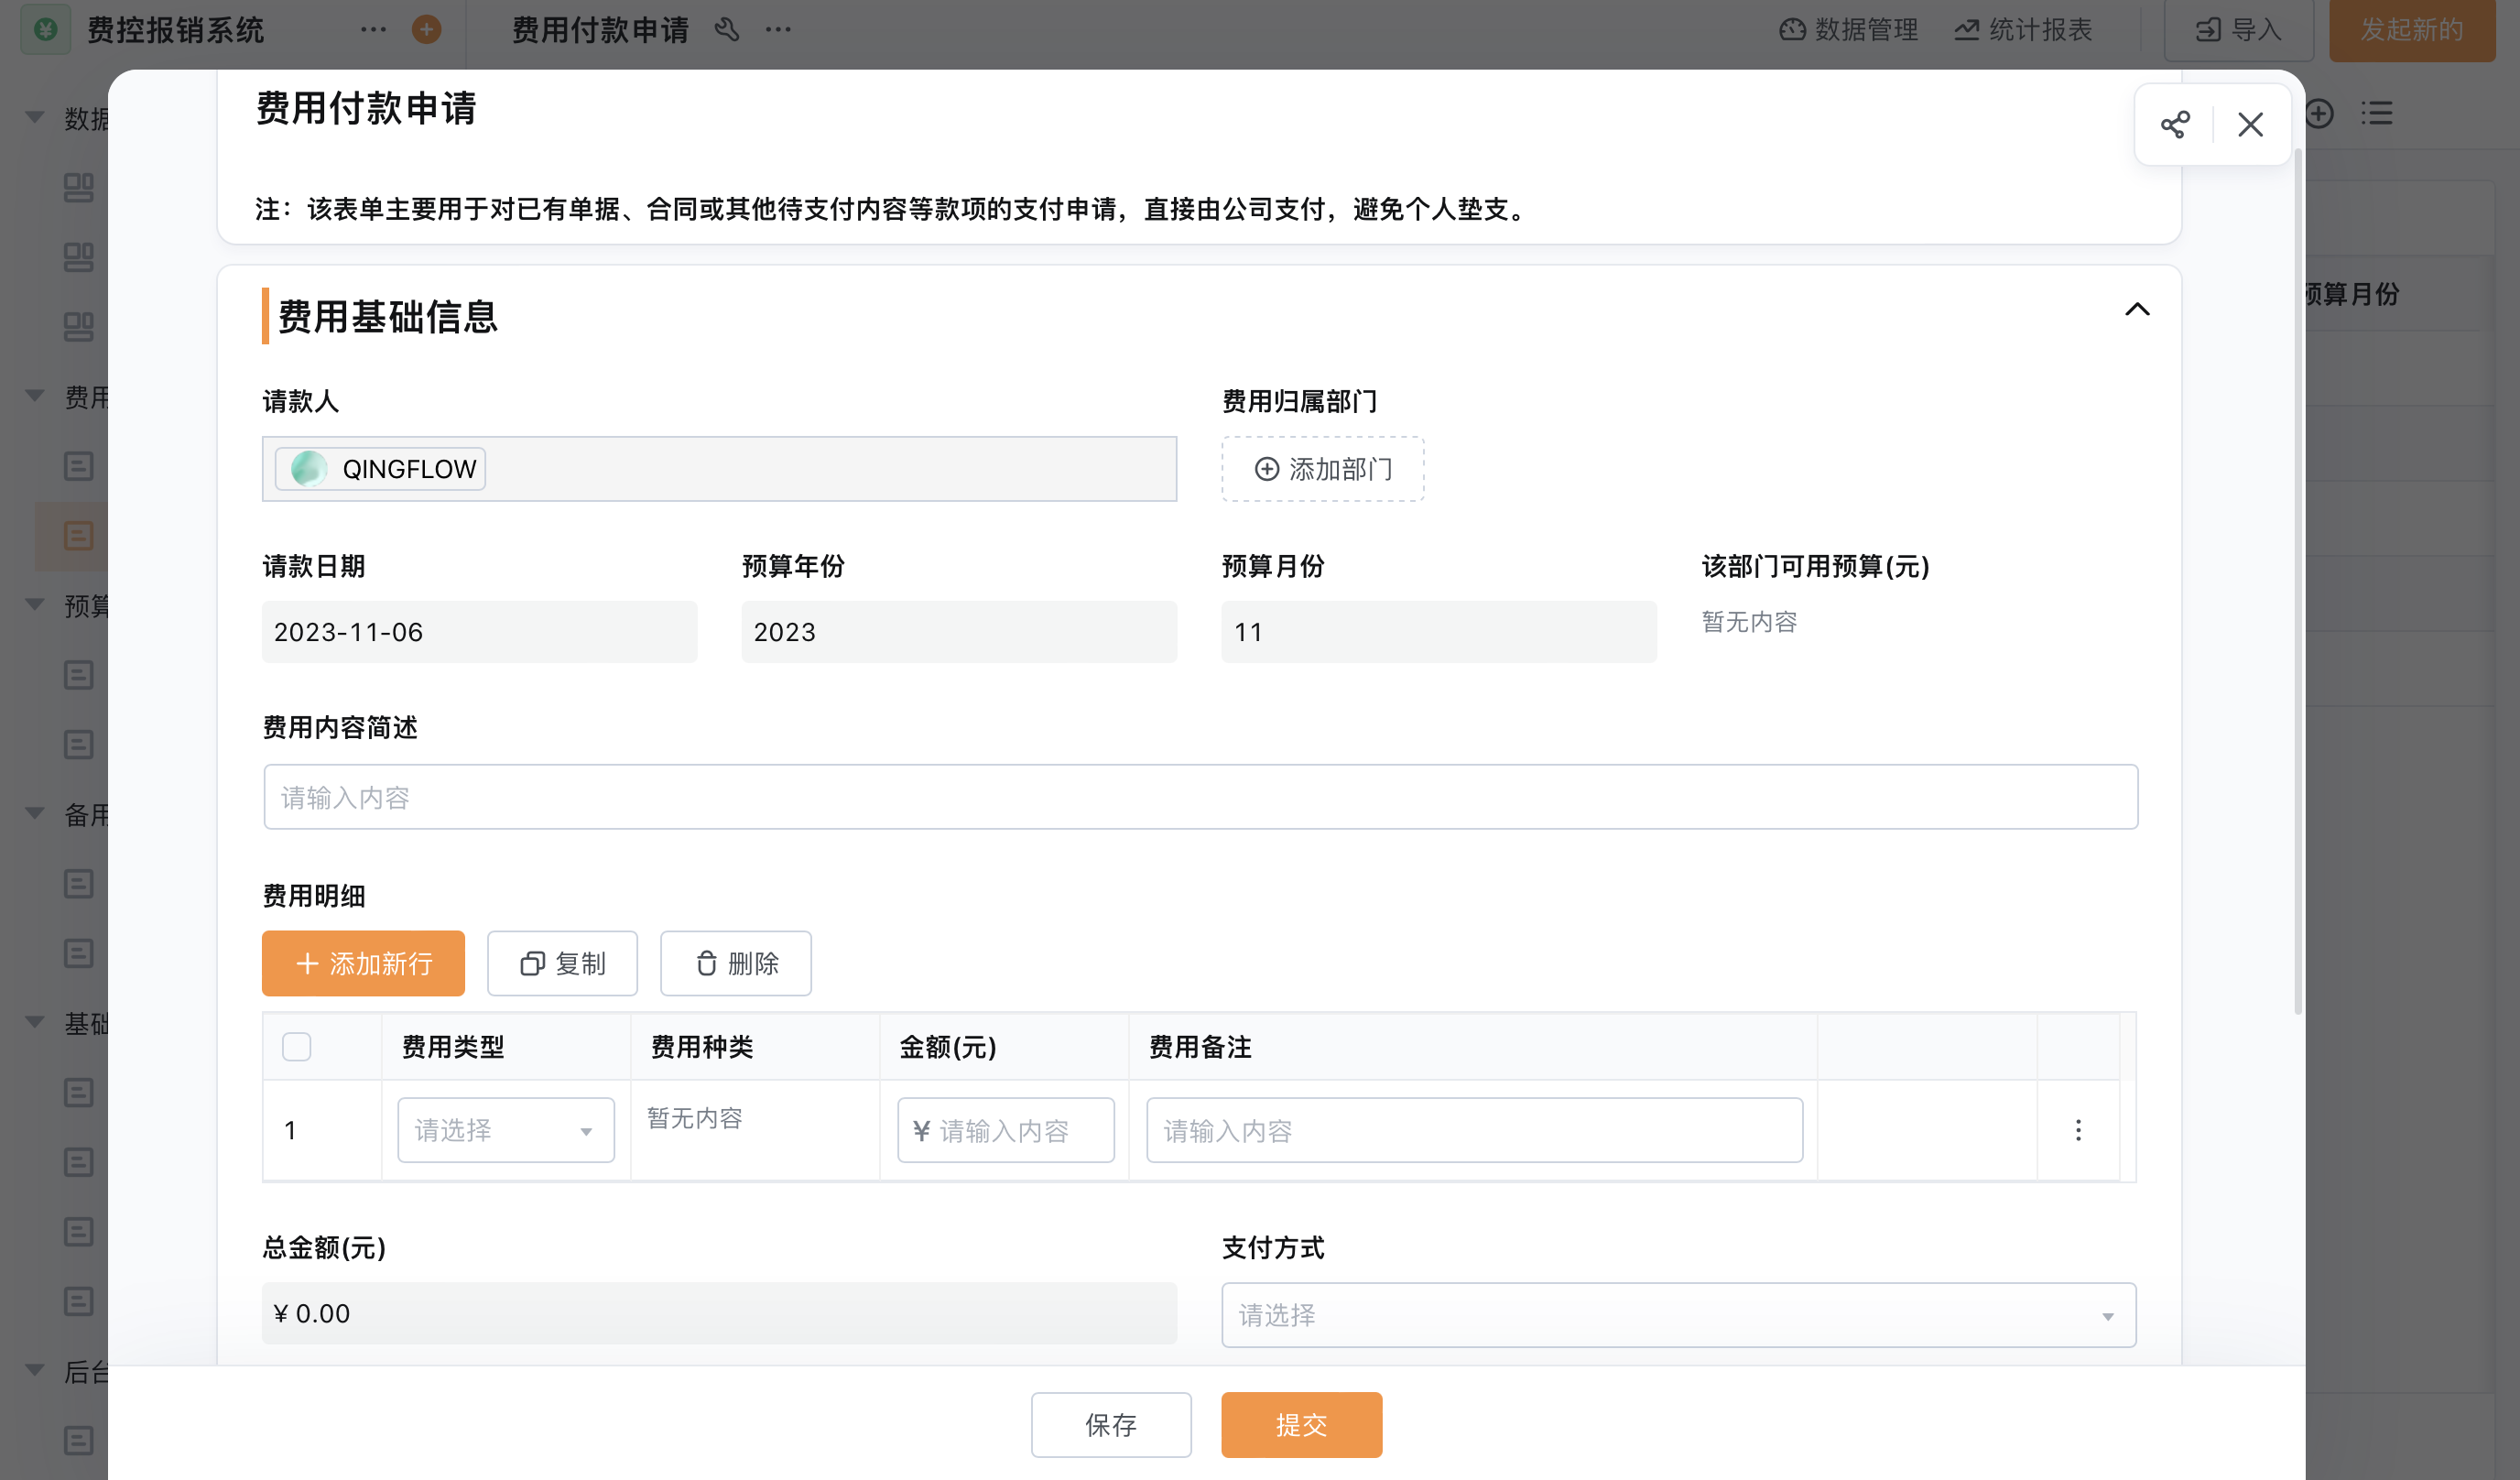Focus the 金额(元) input in row 1

pos(1005,1130)
